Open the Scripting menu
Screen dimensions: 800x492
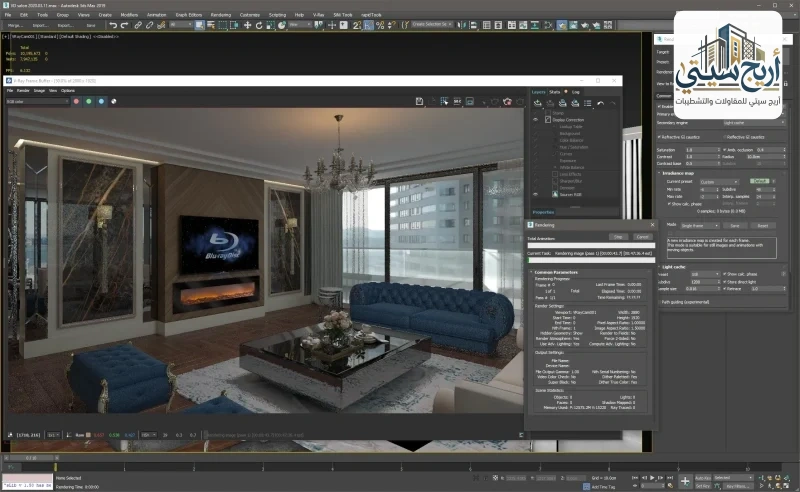point(278,15)
